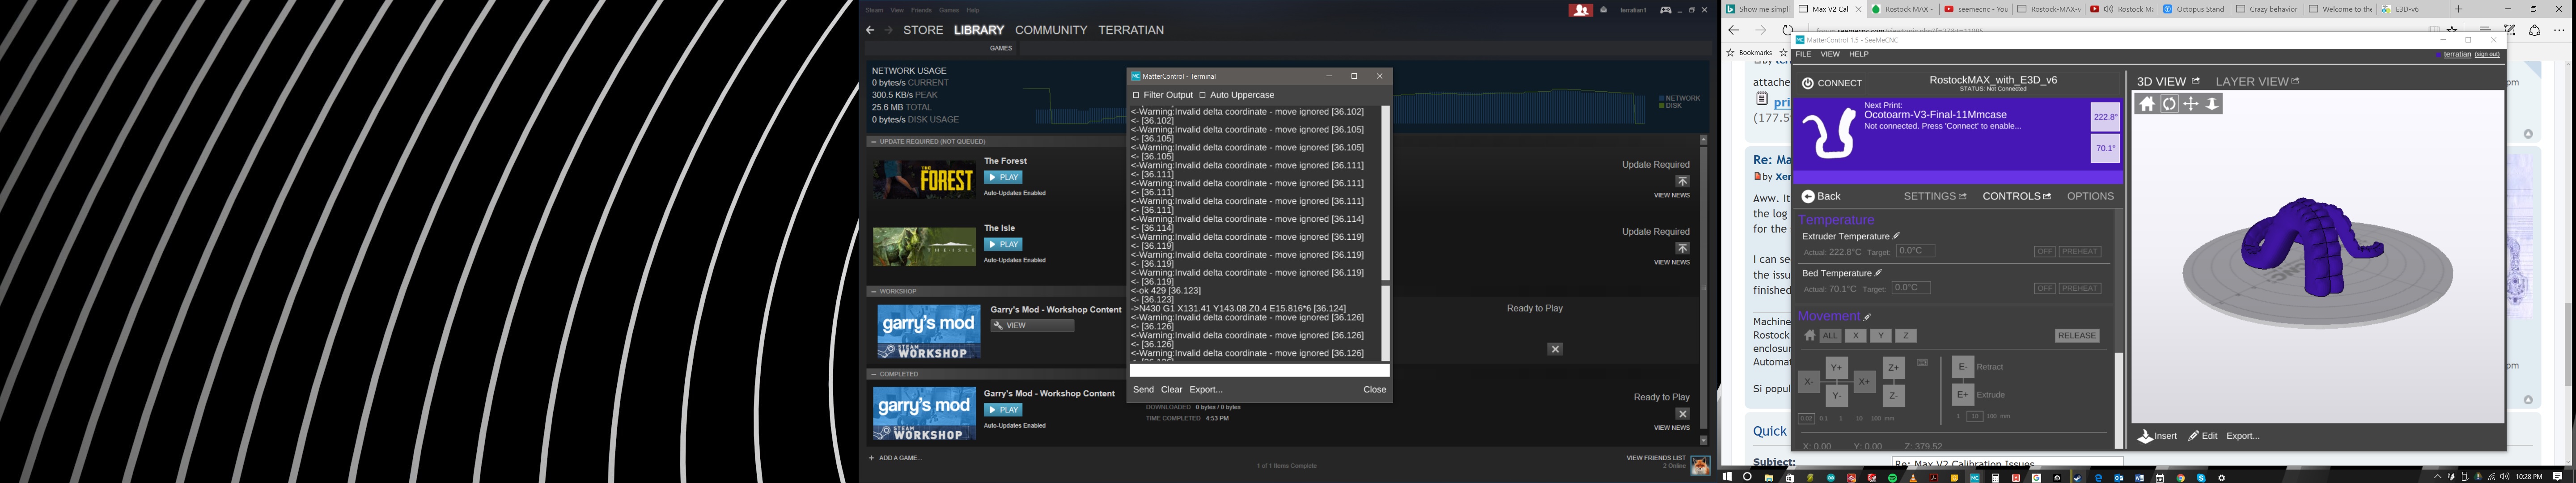The height and width of the screenshot is (483, 2576).
Task: Collapse the Workshop downloads section
Action: click(x=873, y=292)
